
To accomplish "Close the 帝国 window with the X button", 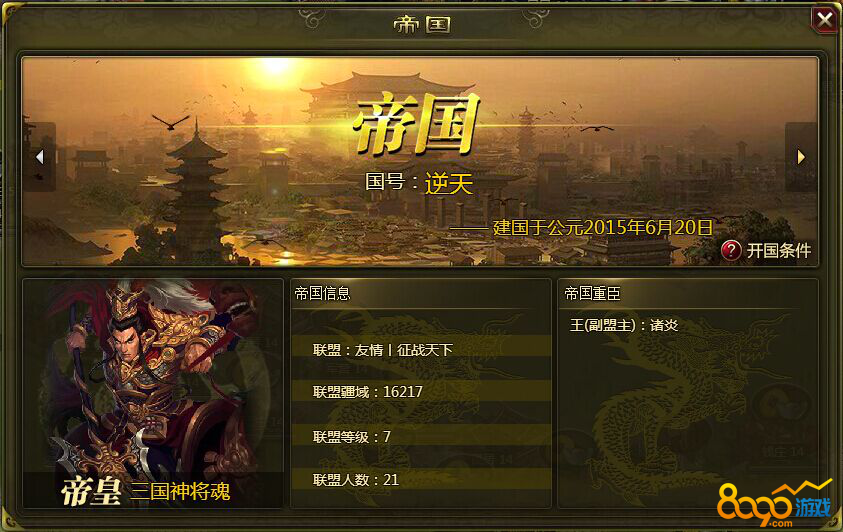I will click(x=824, y=19).
